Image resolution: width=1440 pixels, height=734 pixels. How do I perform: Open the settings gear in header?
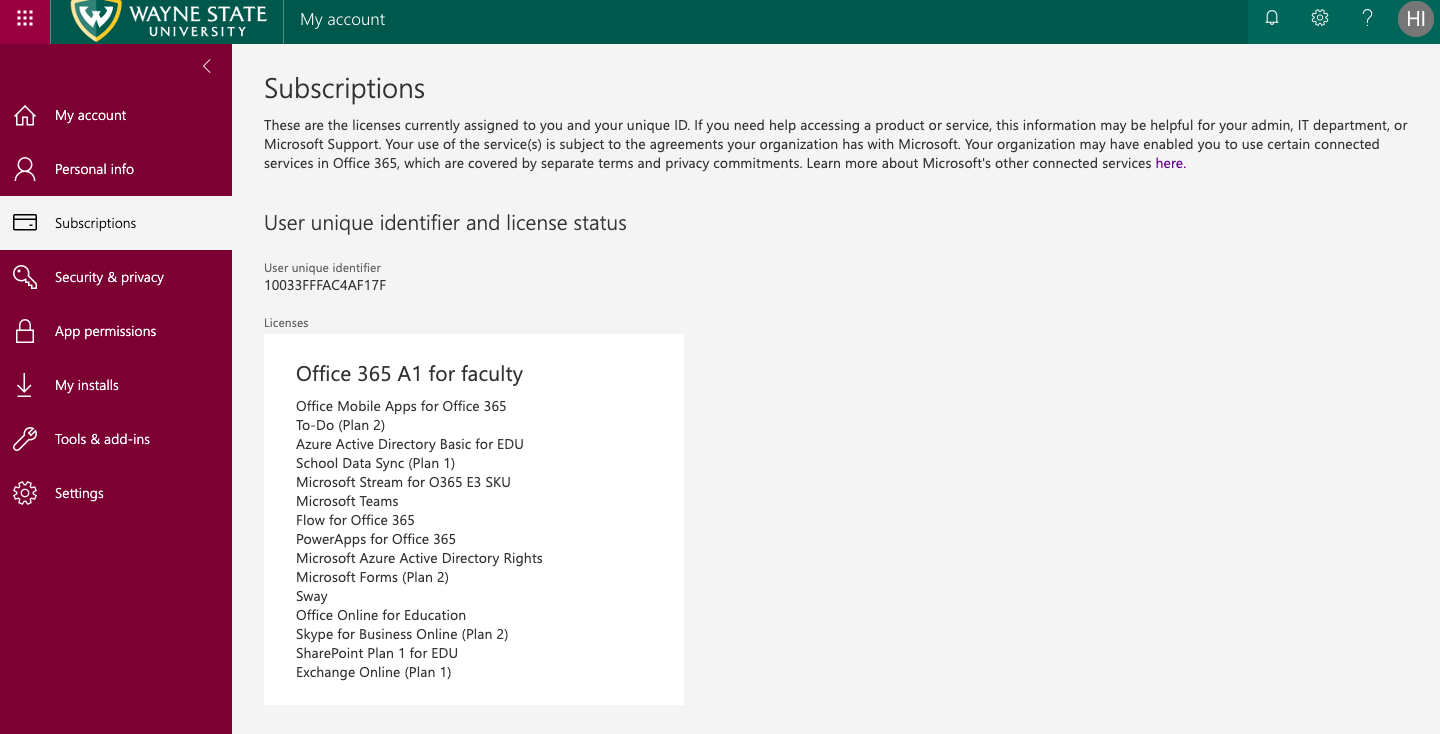pyautogui.click(x=1320, y=18)
